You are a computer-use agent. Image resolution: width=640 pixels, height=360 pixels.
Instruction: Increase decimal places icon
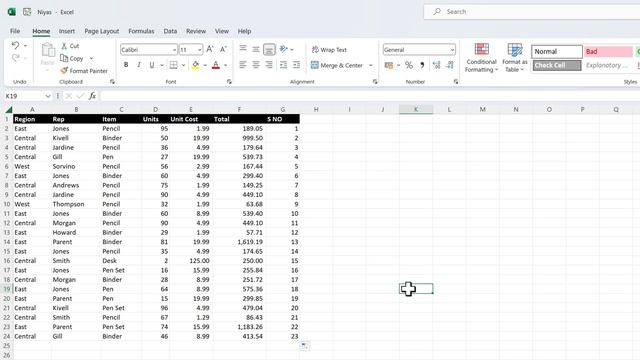click(436, 65)
